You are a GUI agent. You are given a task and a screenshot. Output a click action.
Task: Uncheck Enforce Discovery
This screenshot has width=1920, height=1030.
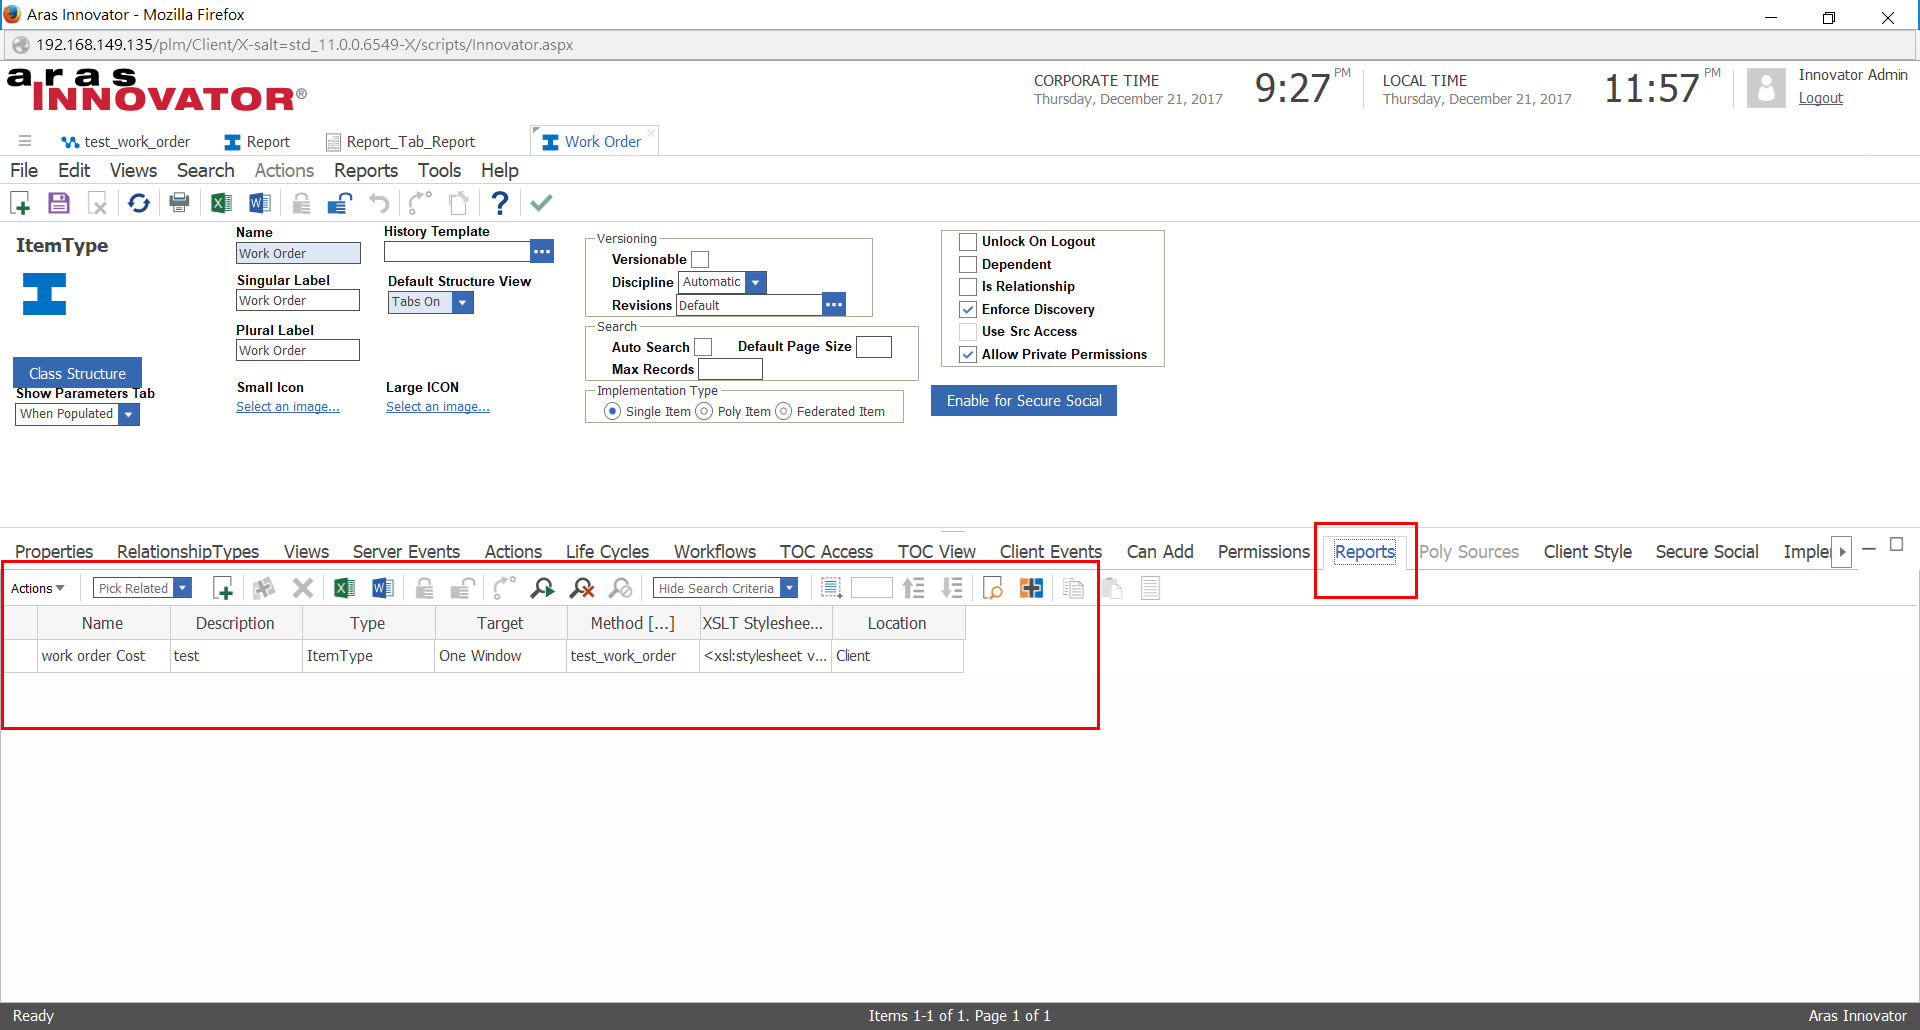coord(968,310)
